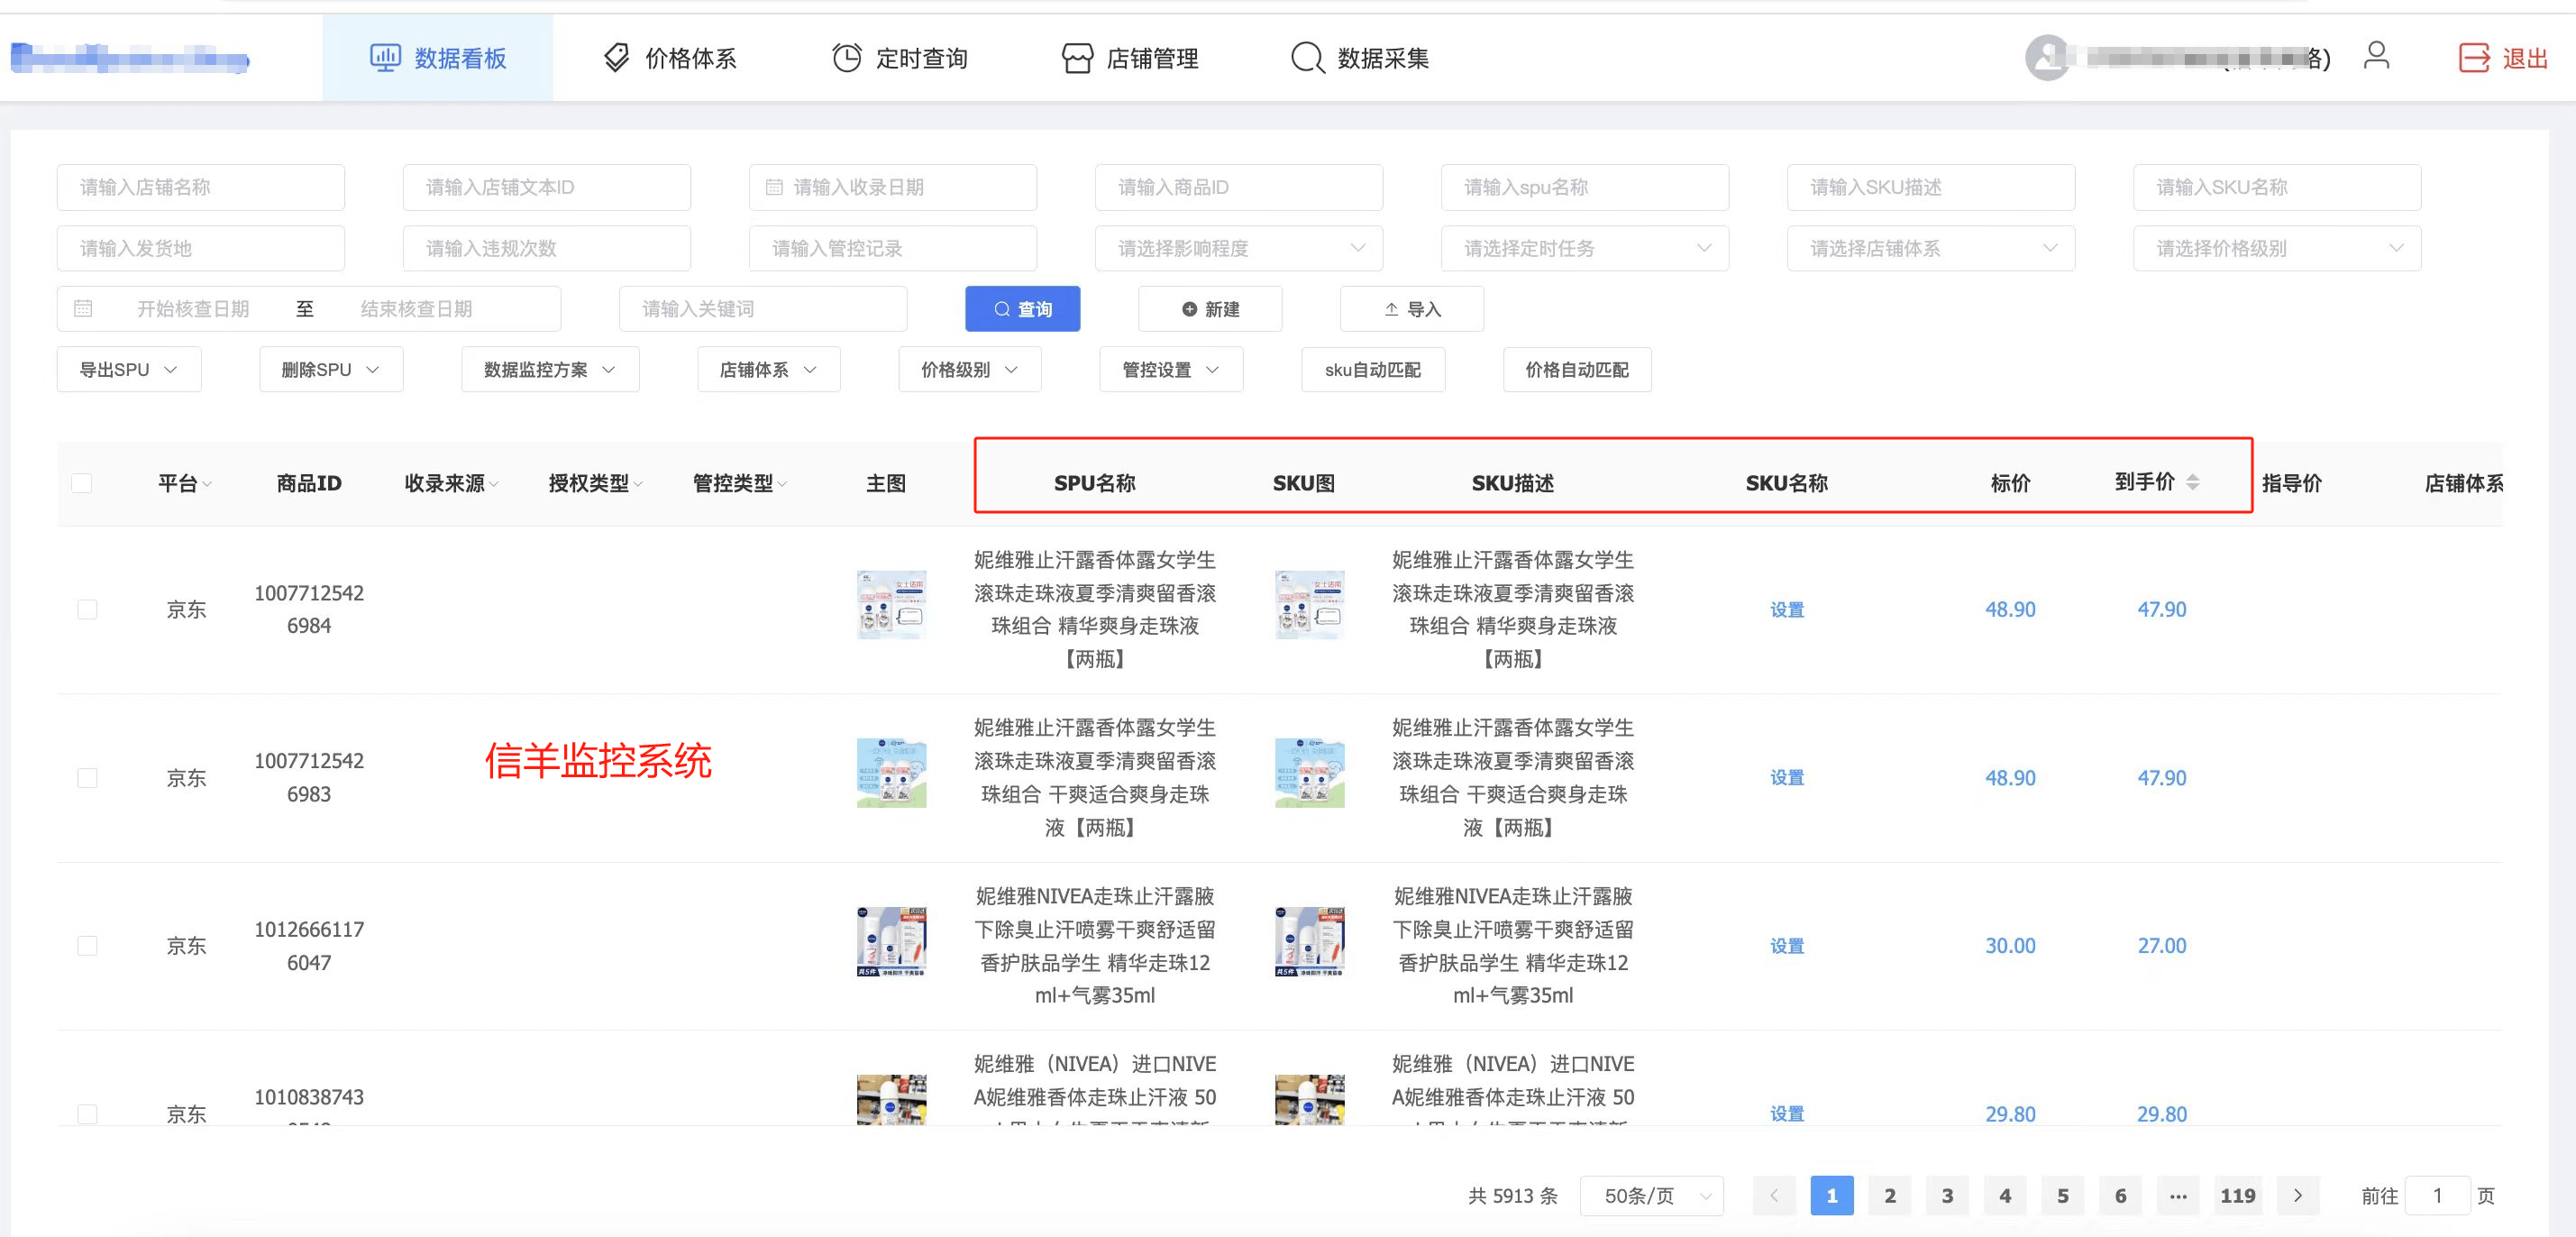Focus the 请输入商品ID field

(x=1239, y=187)
